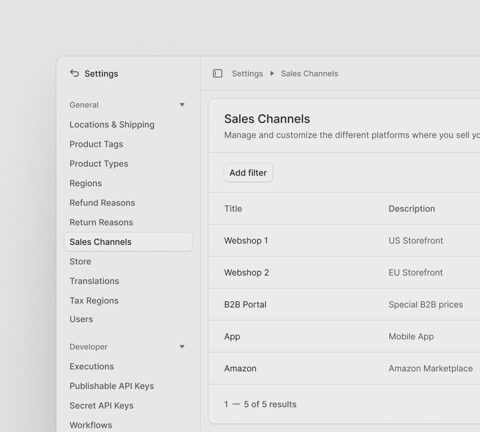480x432 pixels.
Task: Toggle the sidebar panel icon
Action: tap(218, 73)
